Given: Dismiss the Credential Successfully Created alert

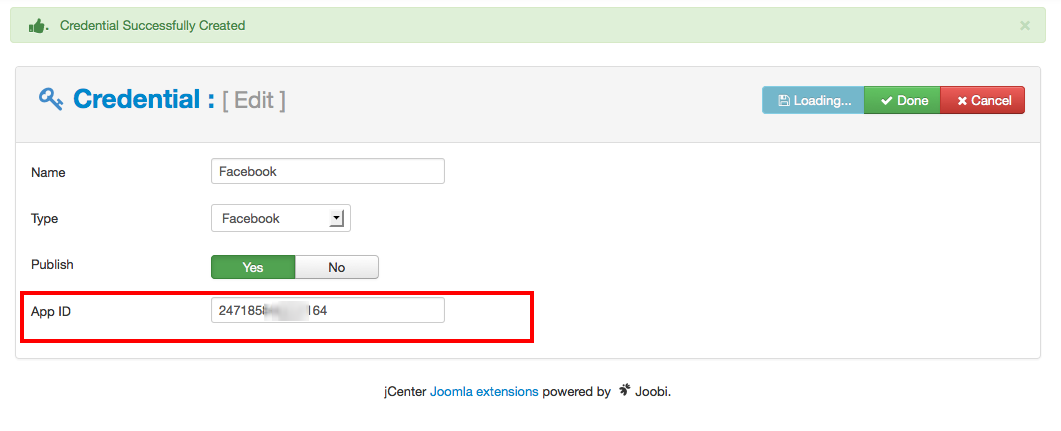Looking at the screenshot, I should coord(1024,26).
